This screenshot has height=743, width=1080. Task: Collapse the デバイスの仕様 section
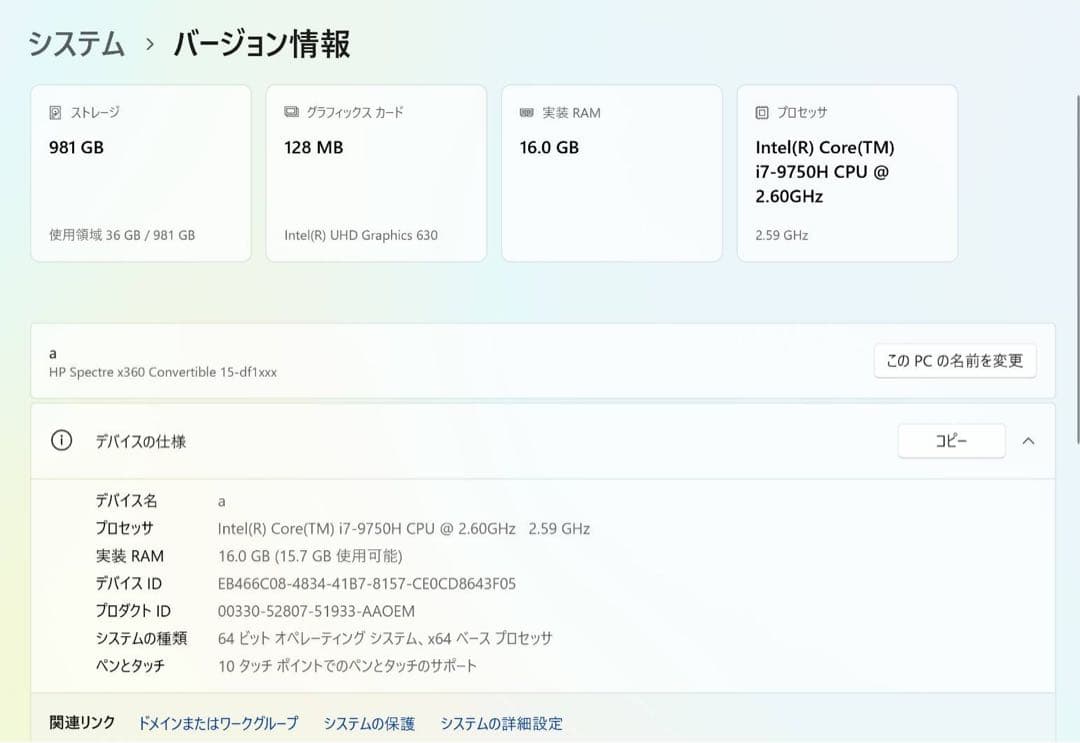click(1028, 440)
